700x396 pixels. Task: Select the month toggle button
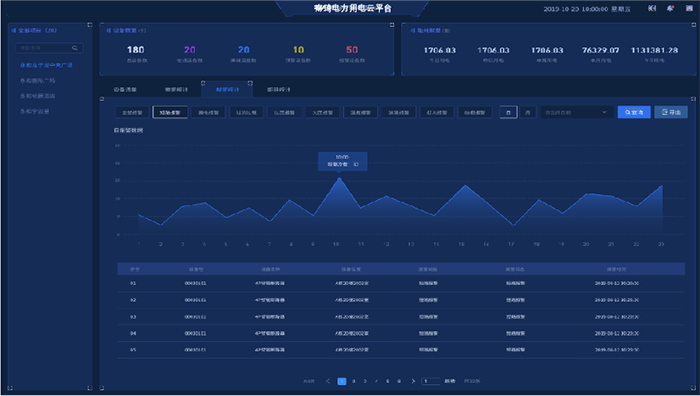click(528, 112)
